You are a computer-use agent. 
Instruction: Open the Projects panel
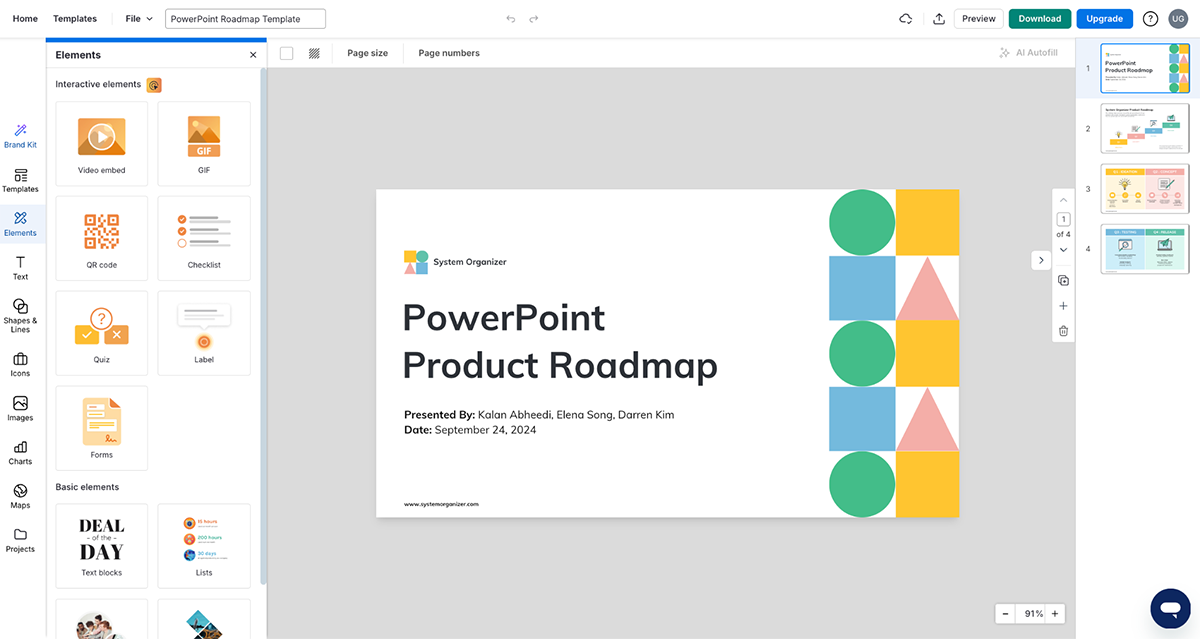(20, 540)
